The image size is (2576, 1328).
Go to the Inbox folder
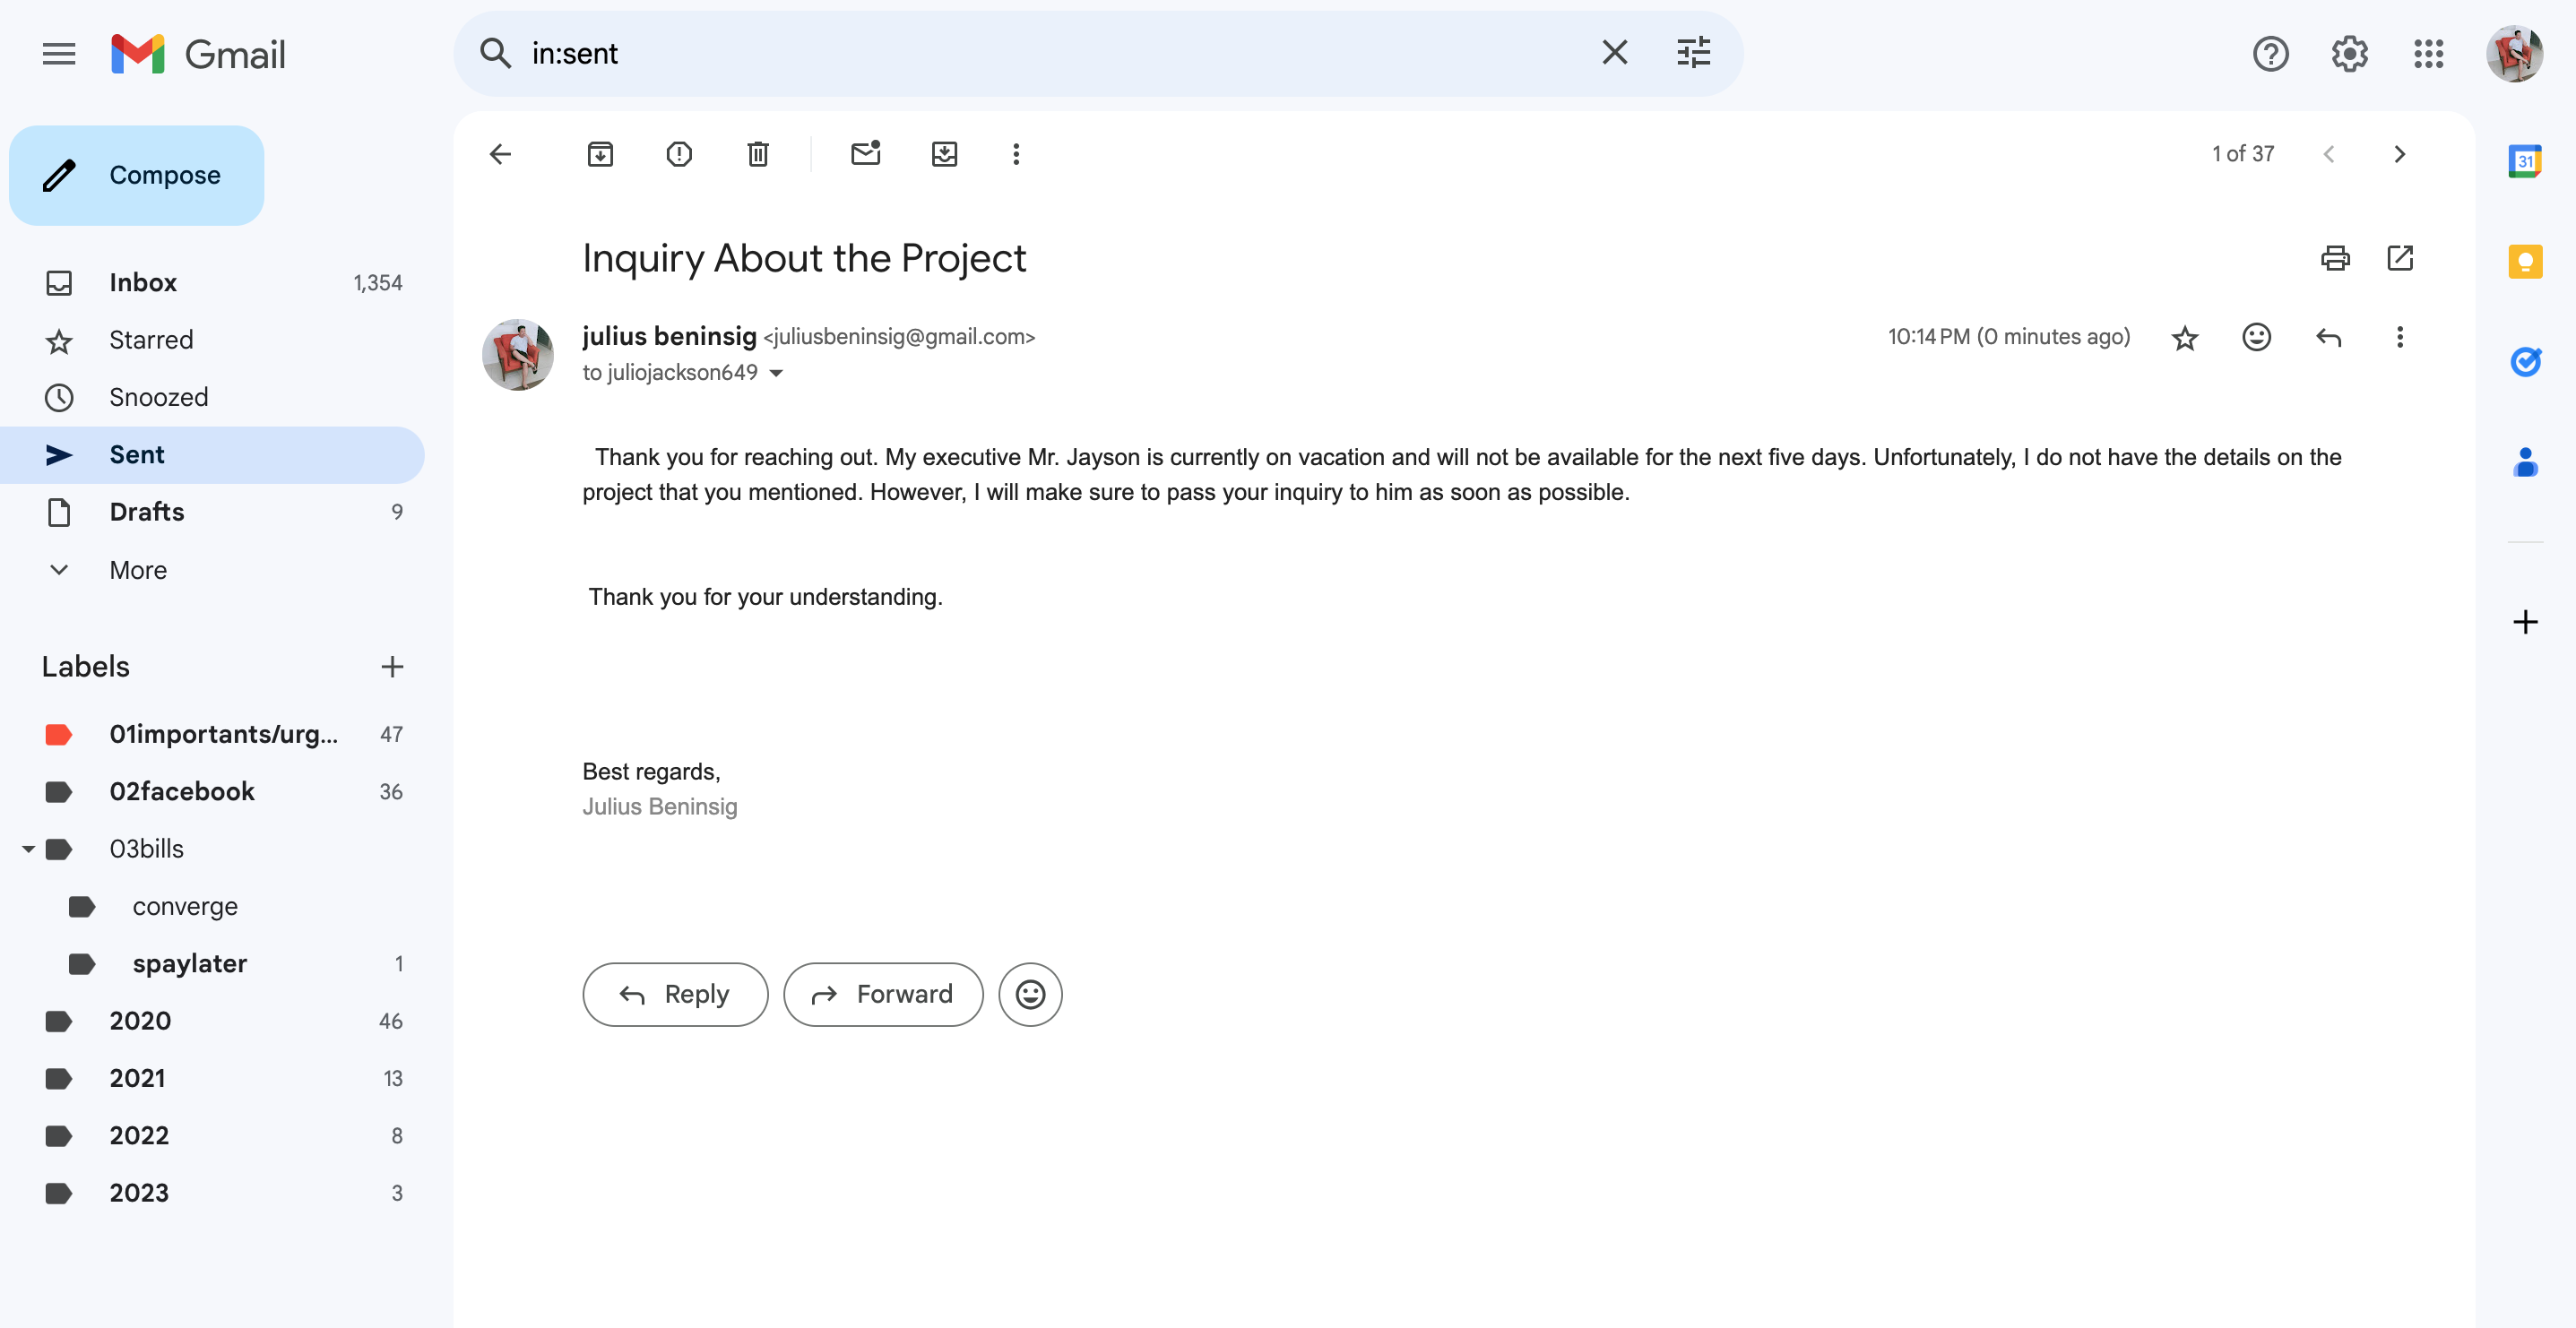tap(143, 283)
